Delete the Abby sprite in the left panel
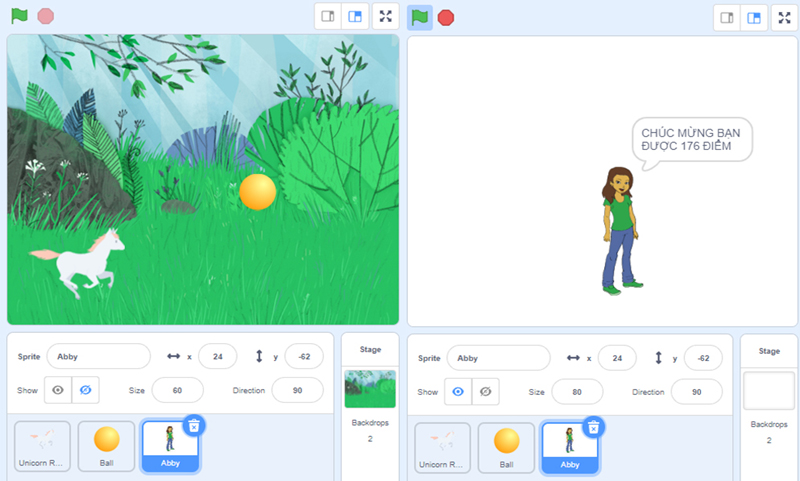Image resolution: width=800 pixels, height=481 pixels. click(x=194, y=425)
